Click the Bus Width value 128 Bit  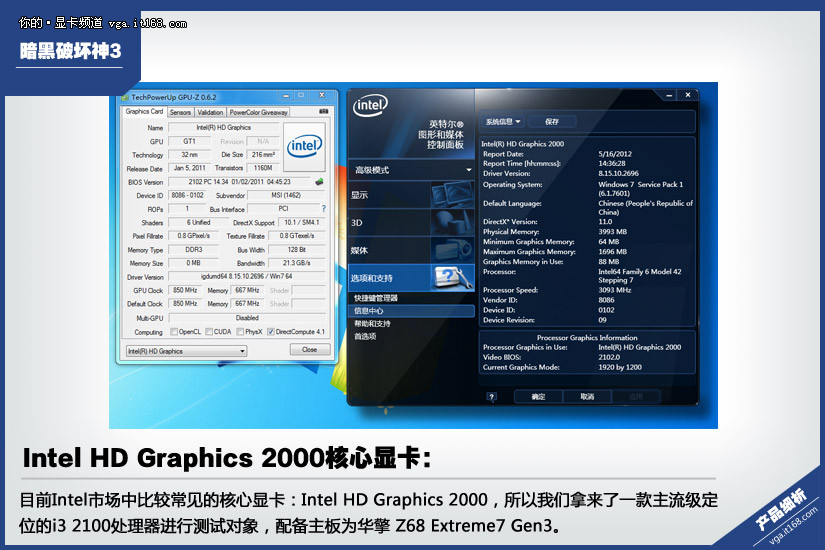[x=297, y=249]
